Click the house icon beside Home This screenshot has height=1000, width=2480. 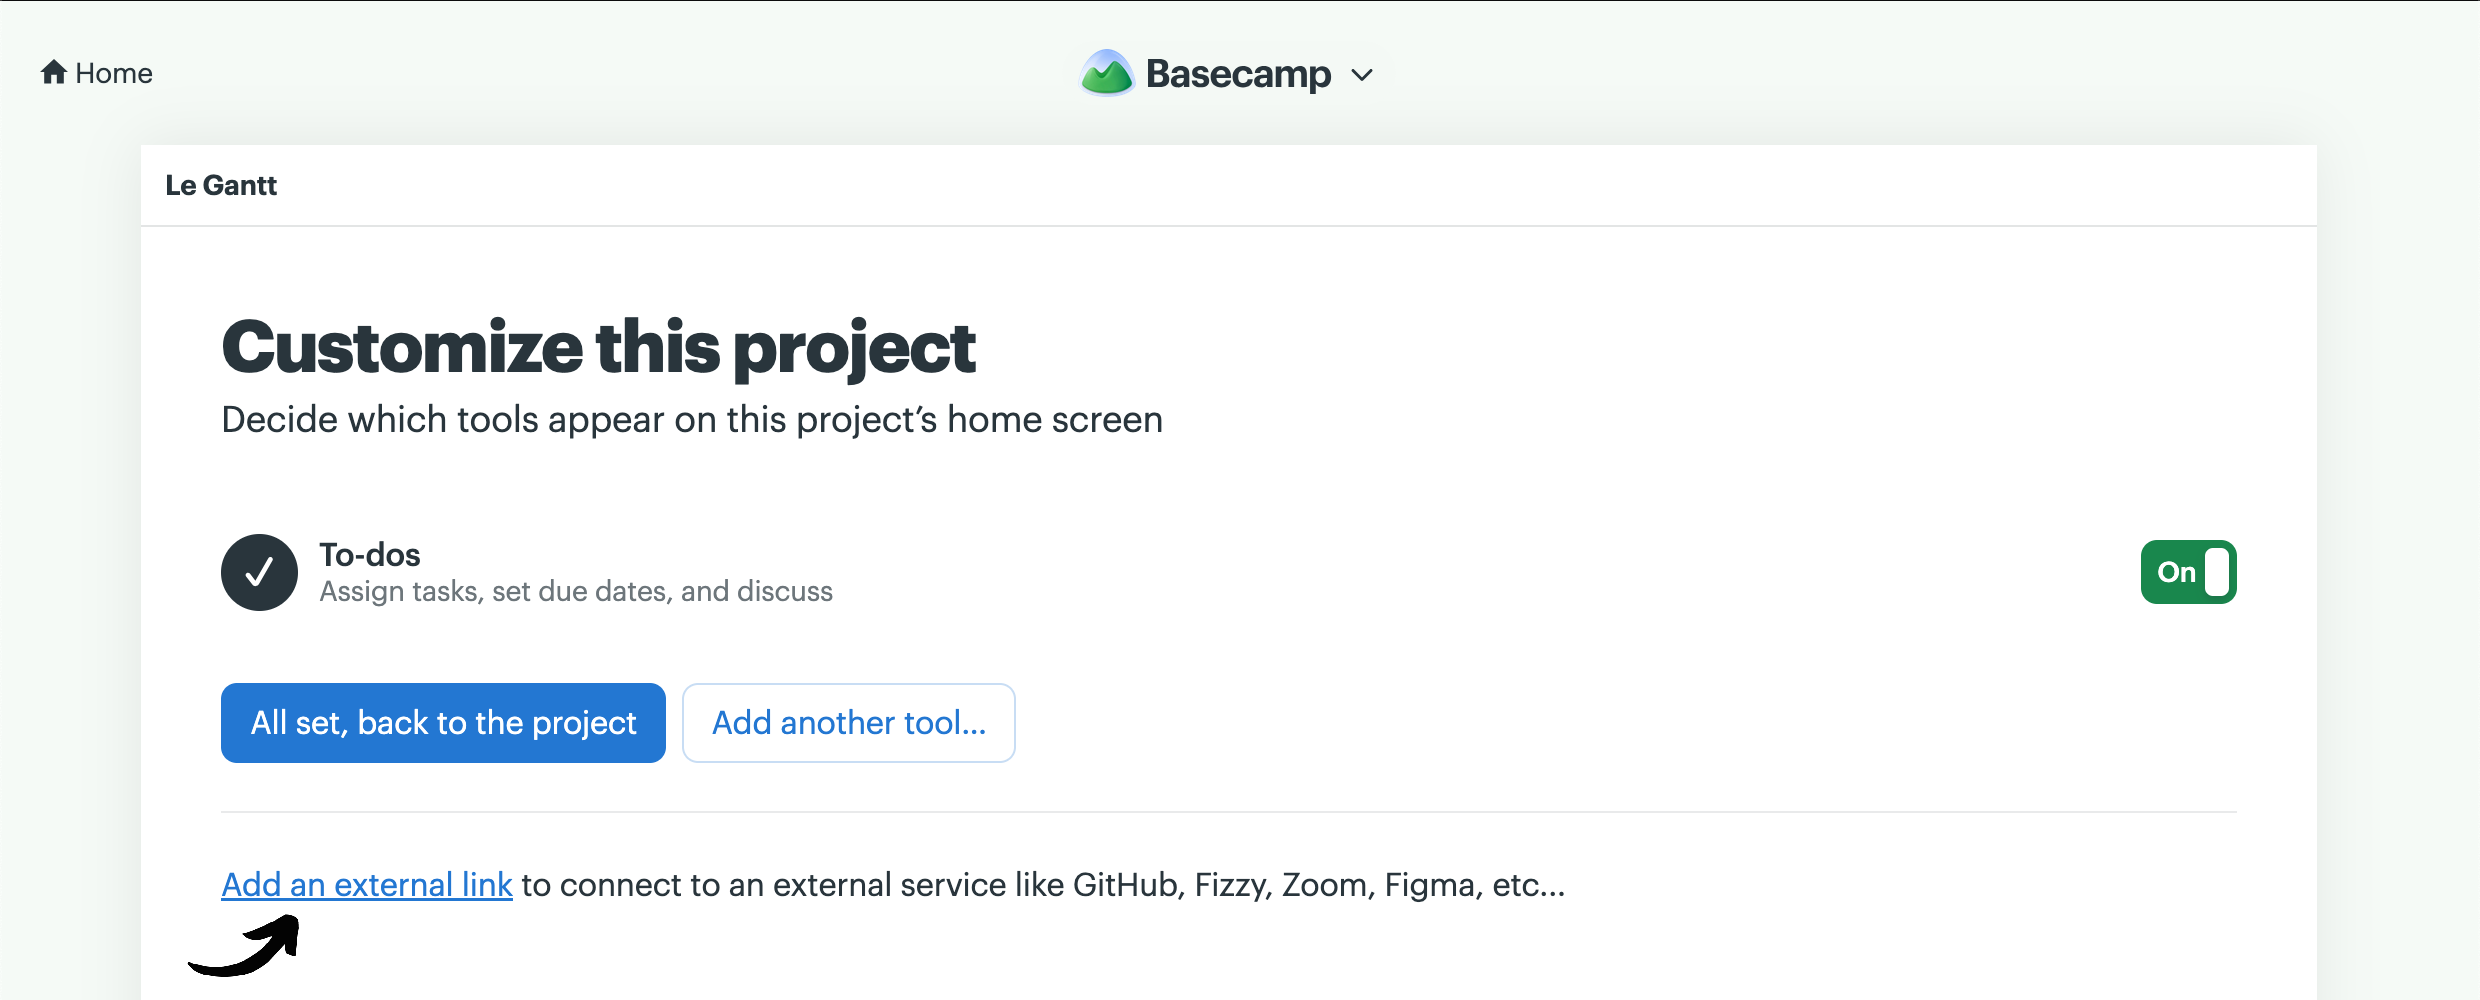[x=54, y=72]
